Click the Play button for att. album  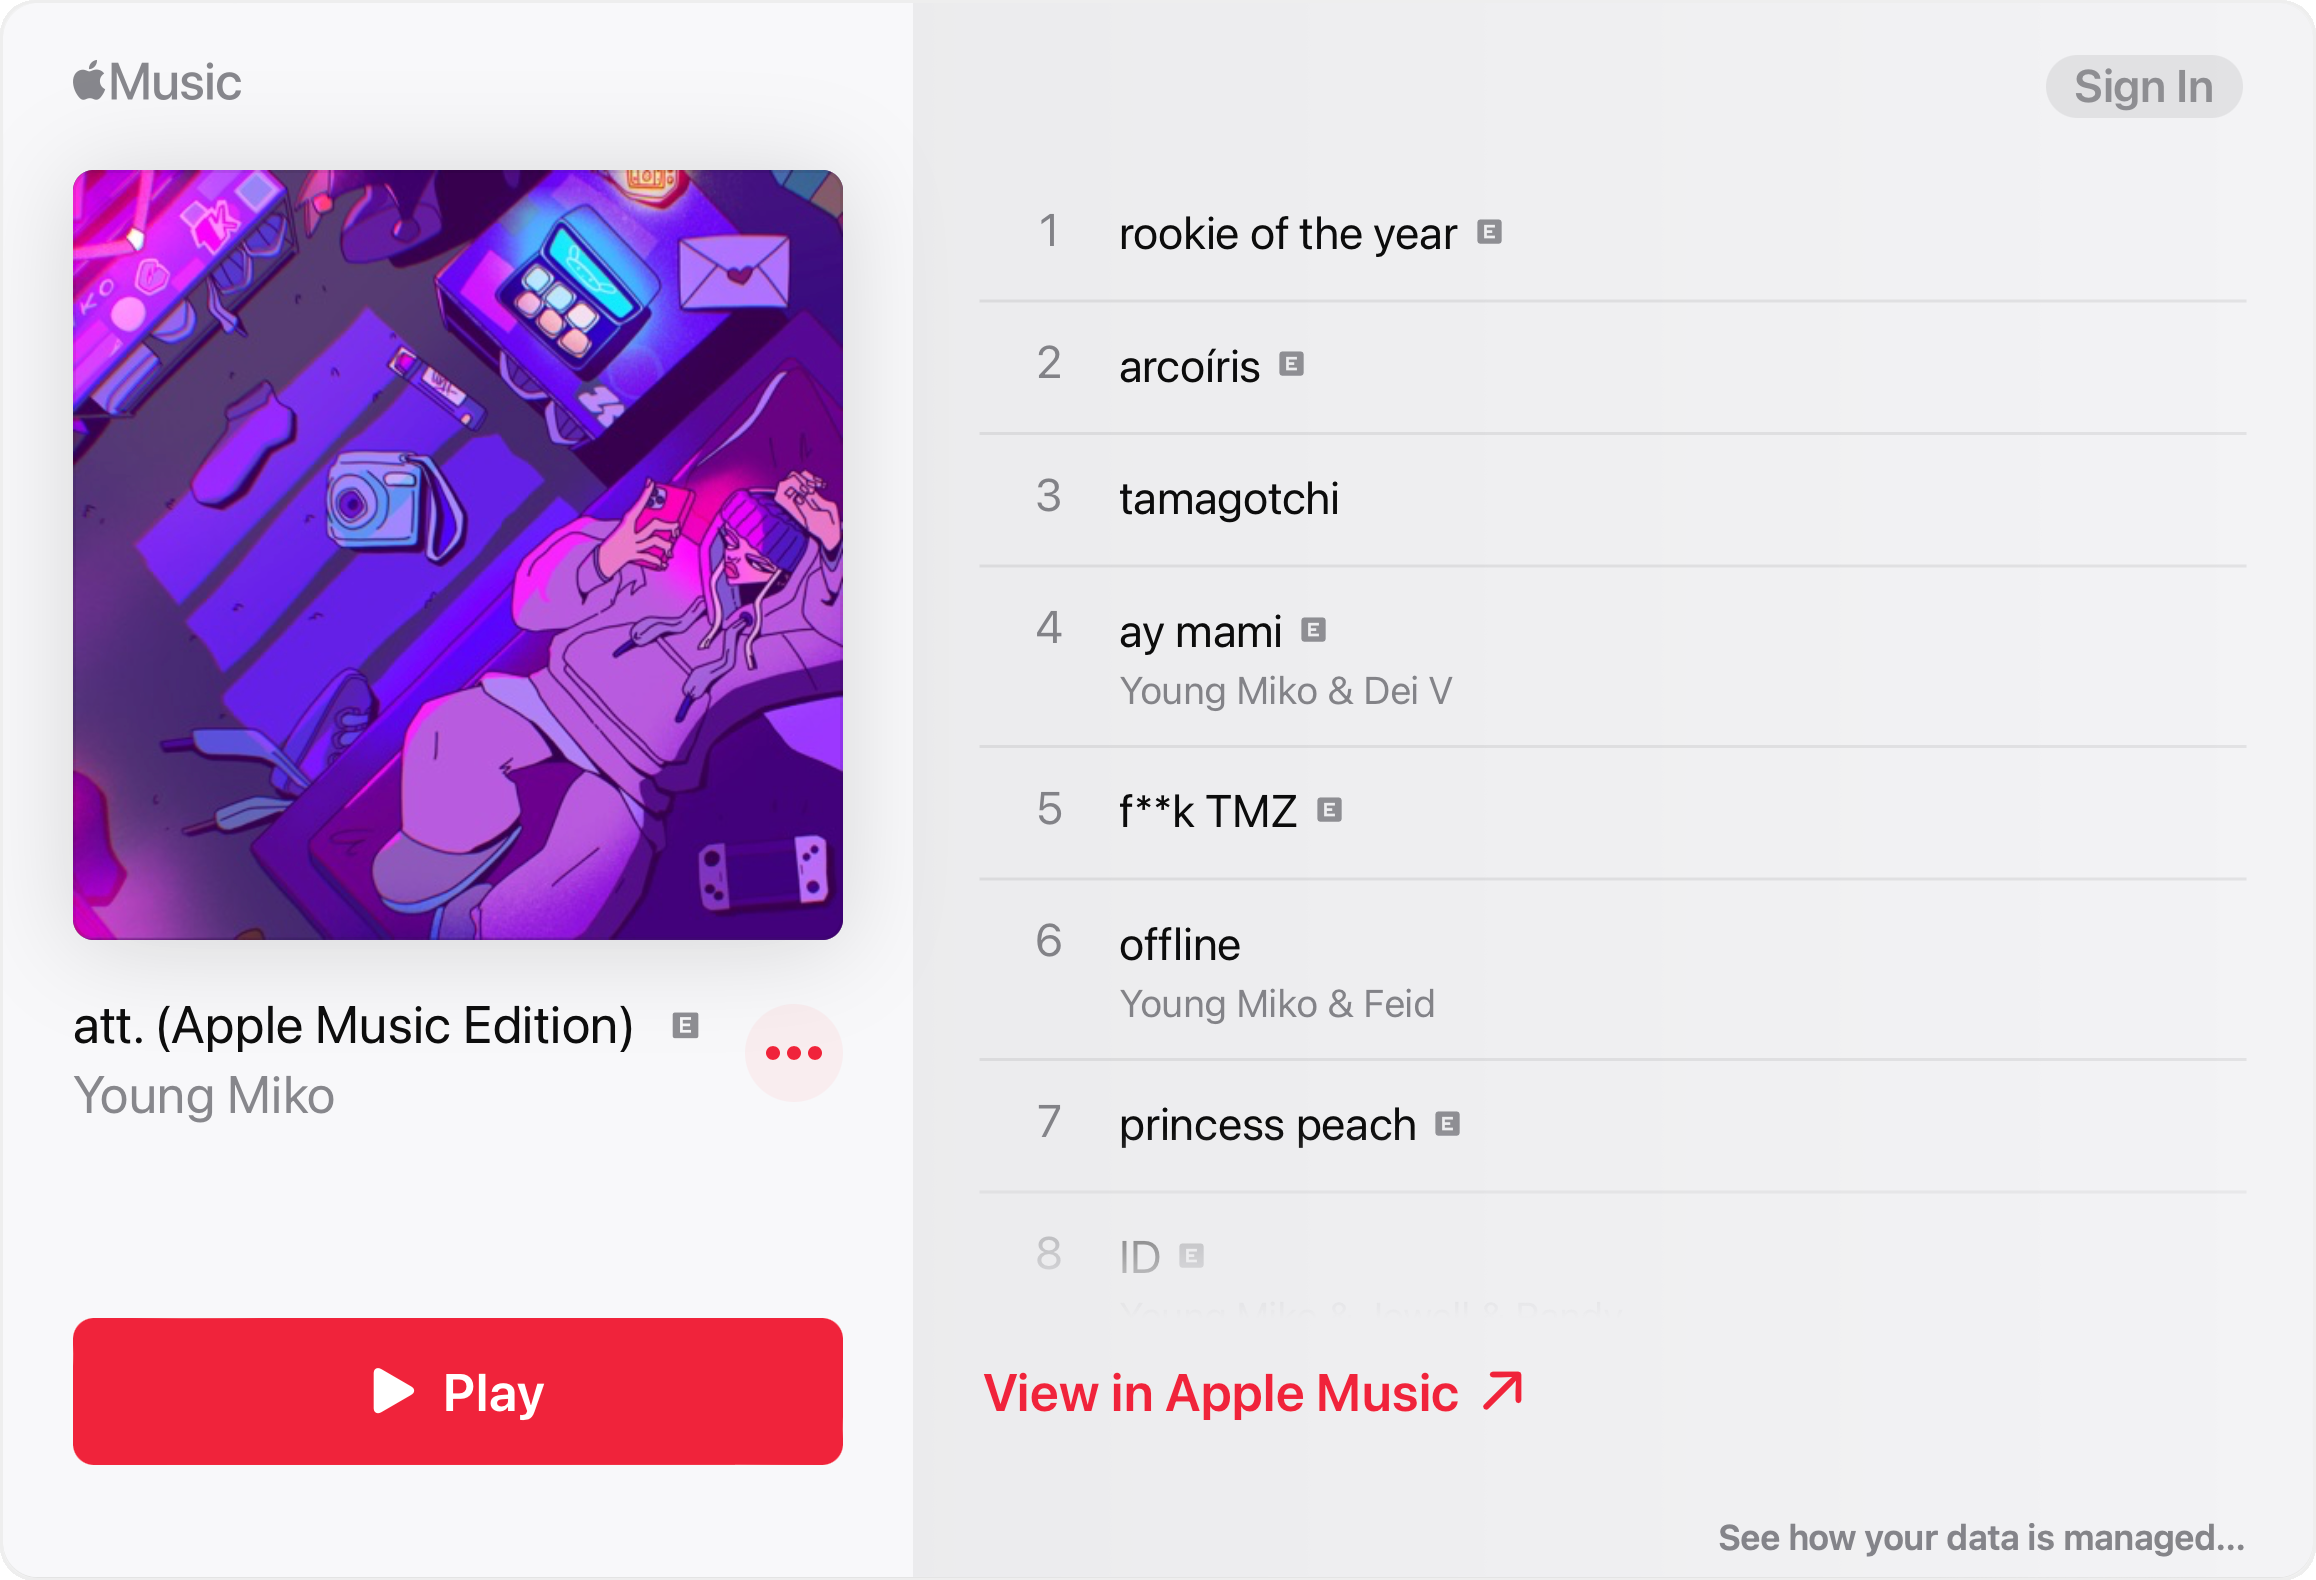(x=461, y=1393)
